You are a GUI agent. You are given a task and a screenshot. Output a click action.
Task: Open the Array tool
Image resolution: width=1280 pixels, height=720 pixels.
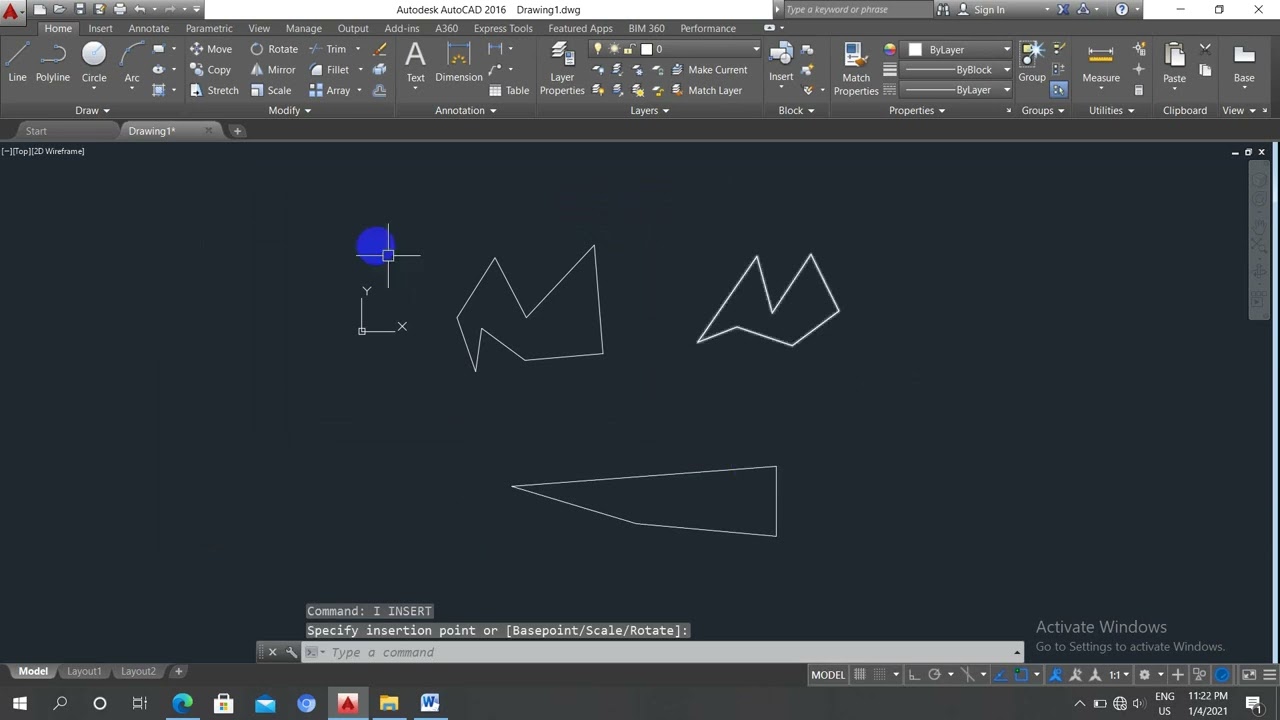330,90
